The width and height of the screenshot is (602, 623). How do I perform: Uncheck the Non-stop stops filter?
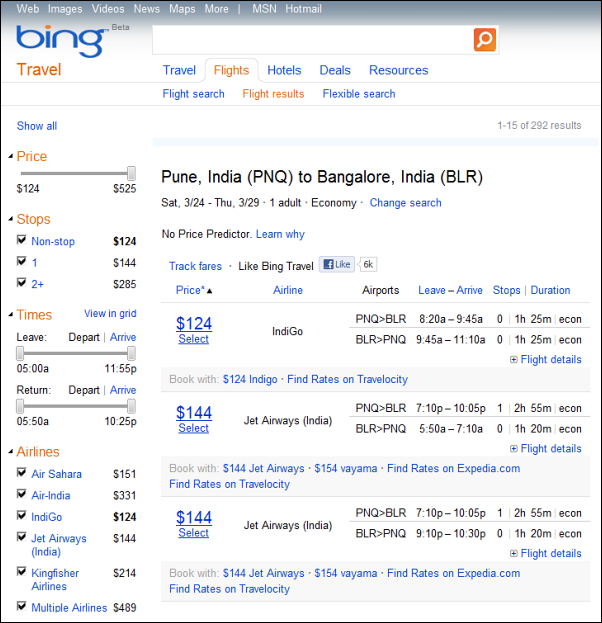pyautogui.click(x=21, y=240)
